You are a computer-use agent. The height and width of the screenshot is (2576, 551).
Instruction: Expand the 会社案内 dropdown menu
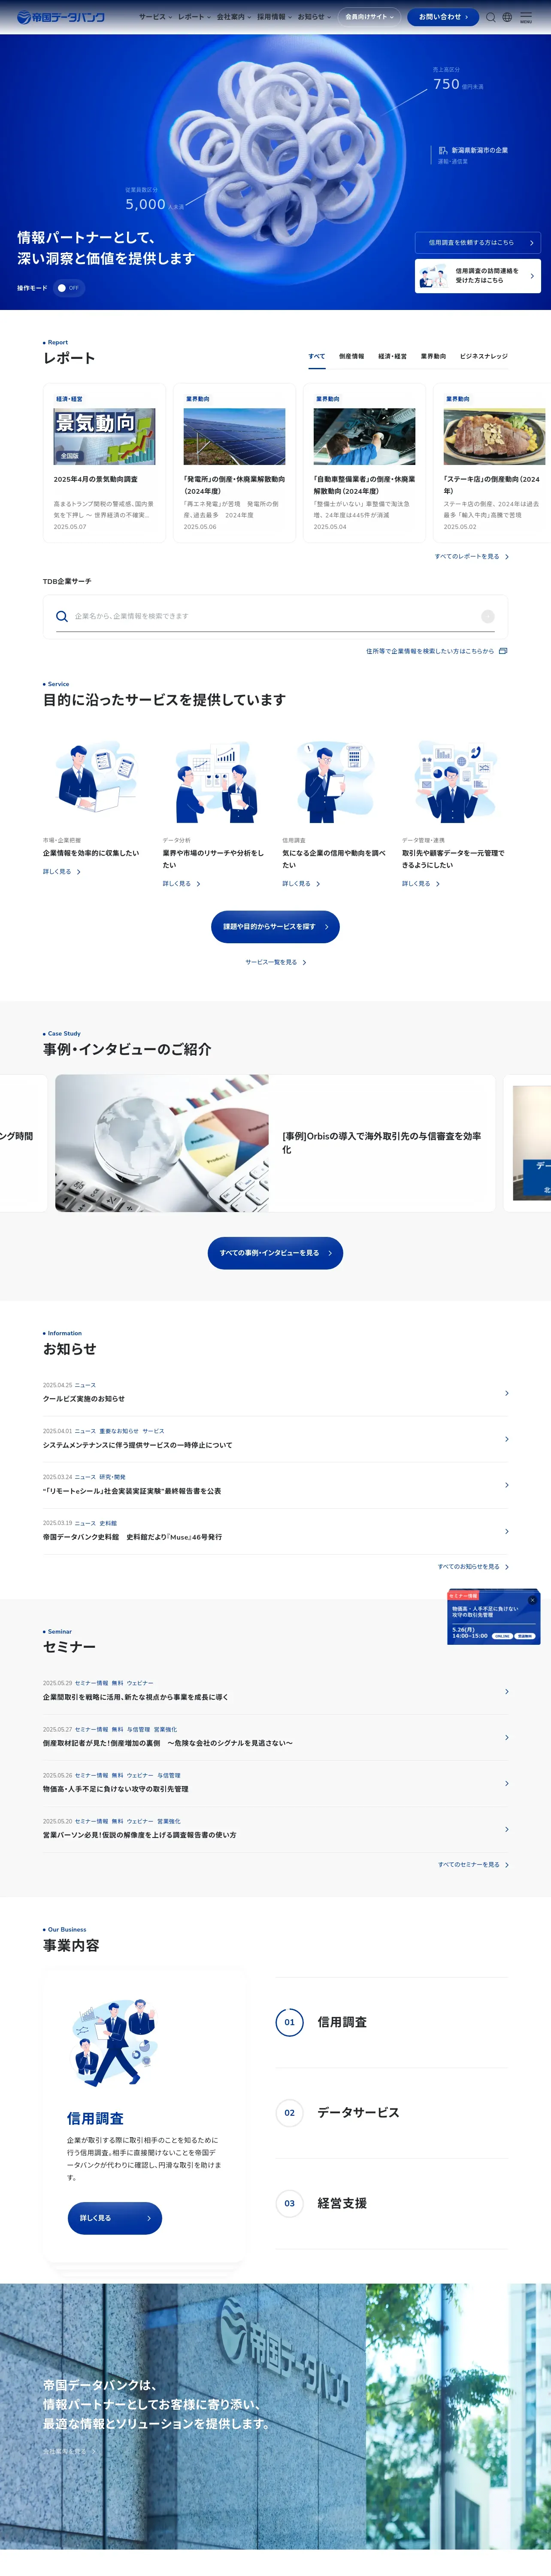click(233, 17)
